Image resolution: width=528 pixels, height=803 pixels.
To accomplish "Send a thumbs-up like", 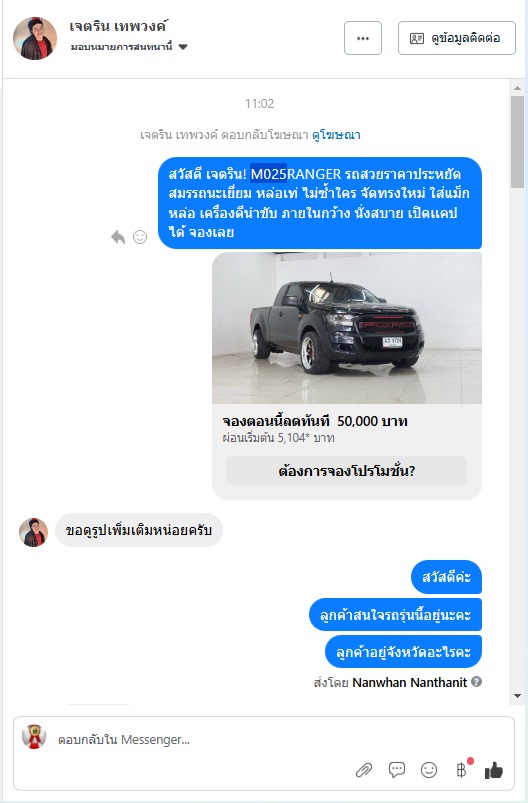I will [x=494, y=770].
